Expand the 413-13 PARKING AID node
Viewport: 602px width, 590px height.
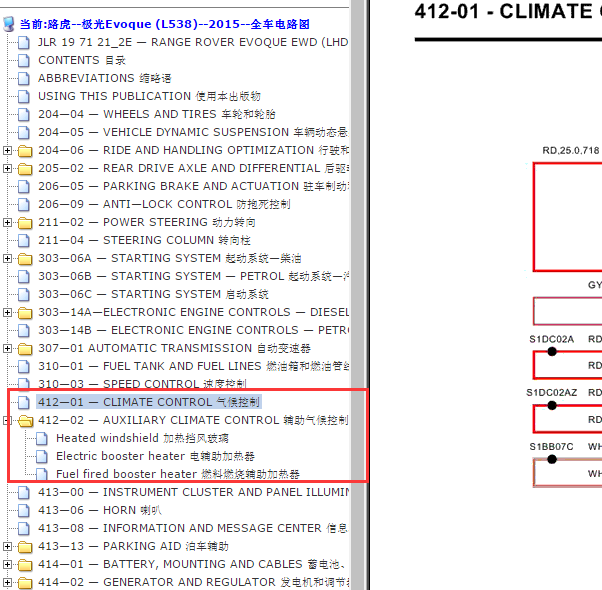tap(7, 546)
